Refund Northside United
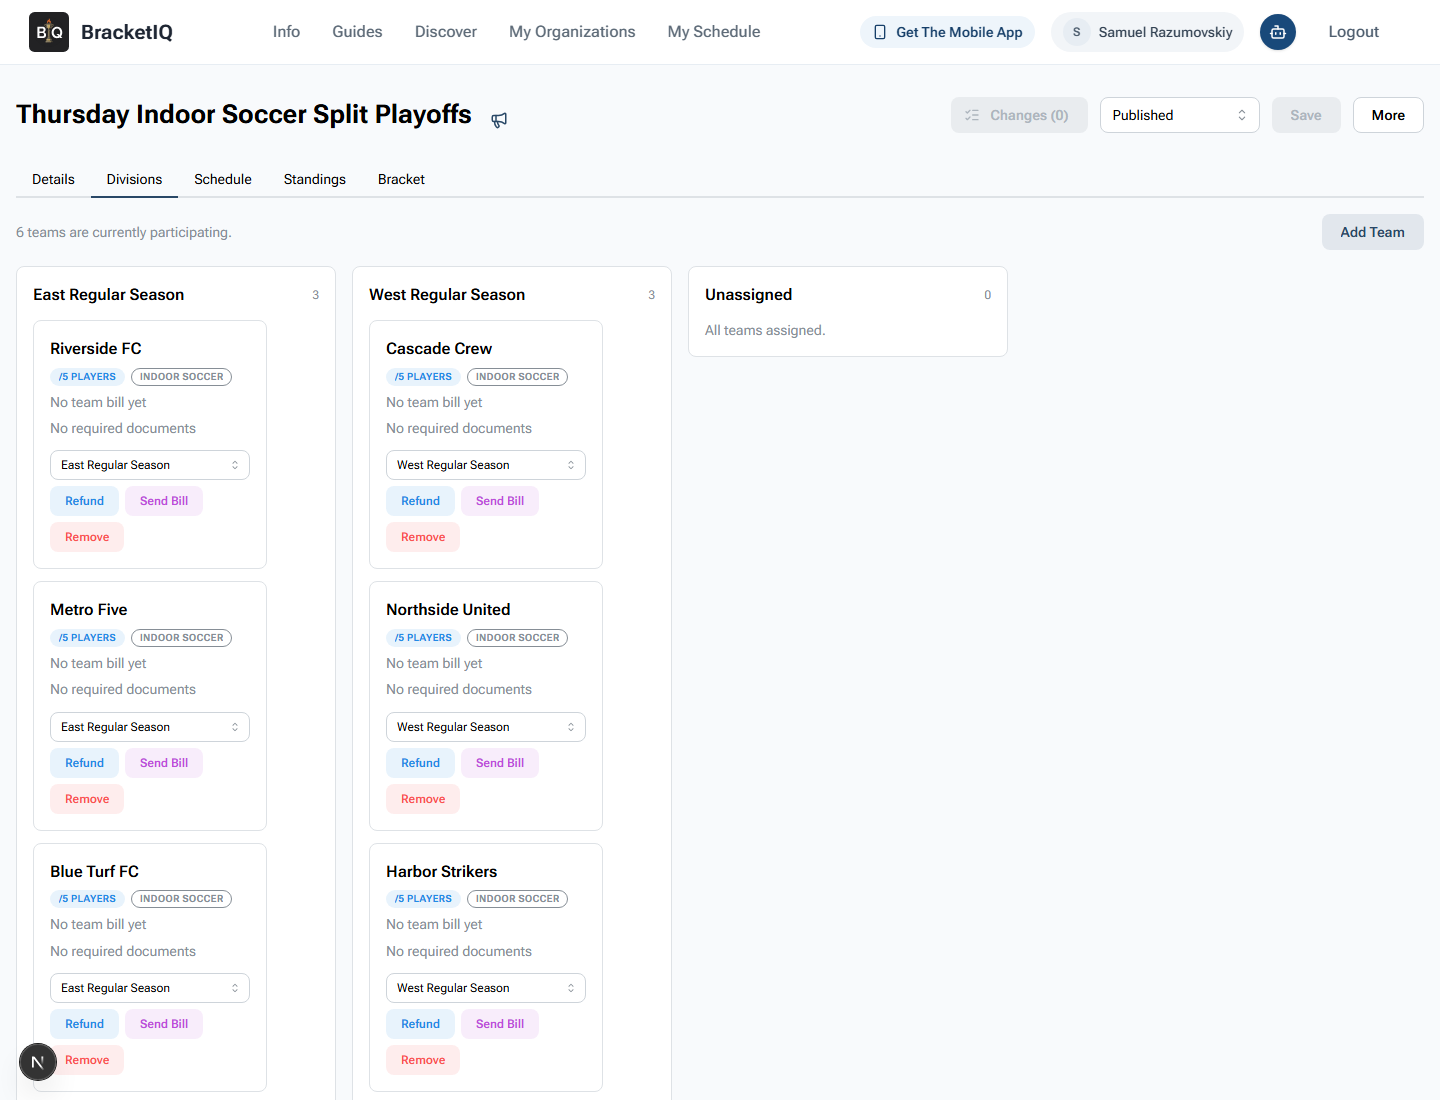1440x1100 pixels. point(420,763)
